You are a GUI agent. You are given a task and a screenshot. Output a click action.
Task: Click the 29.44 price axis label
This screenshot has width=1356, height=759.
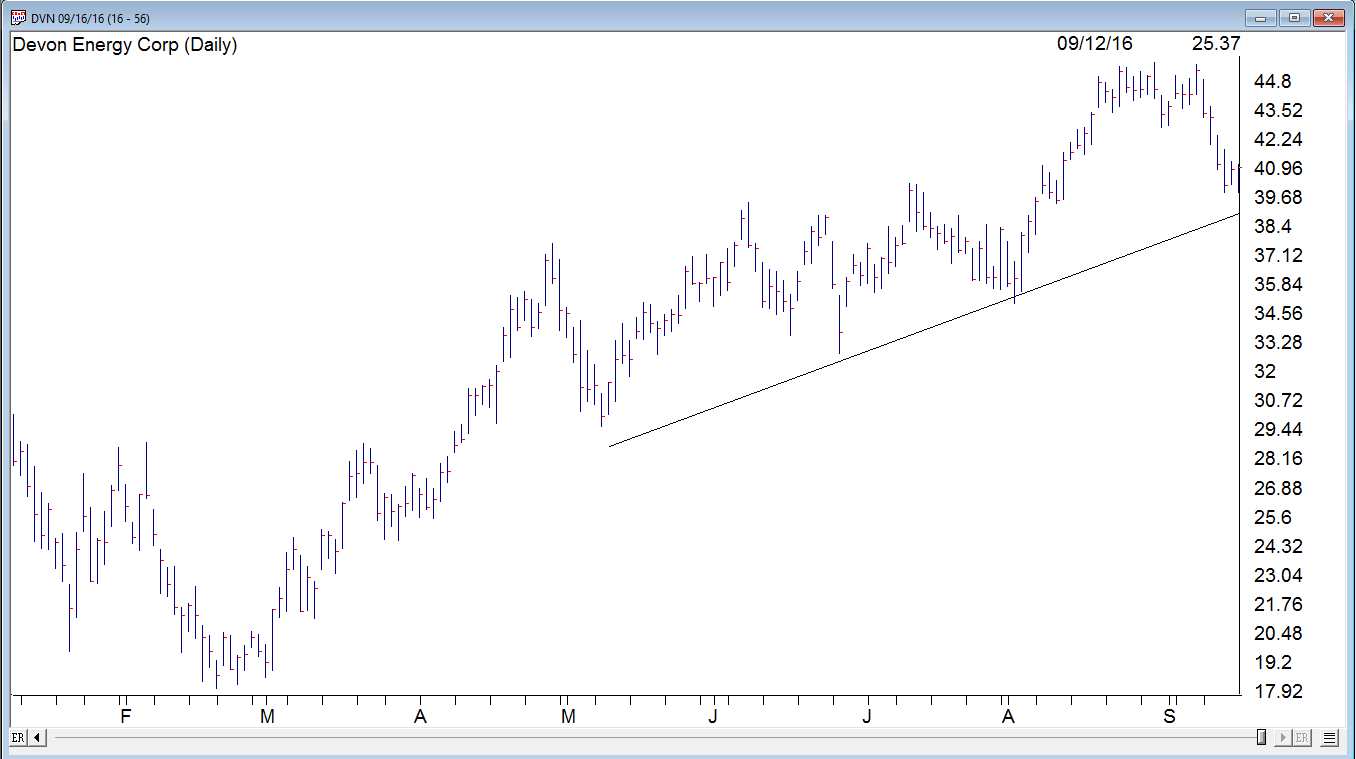[1277, 430]
